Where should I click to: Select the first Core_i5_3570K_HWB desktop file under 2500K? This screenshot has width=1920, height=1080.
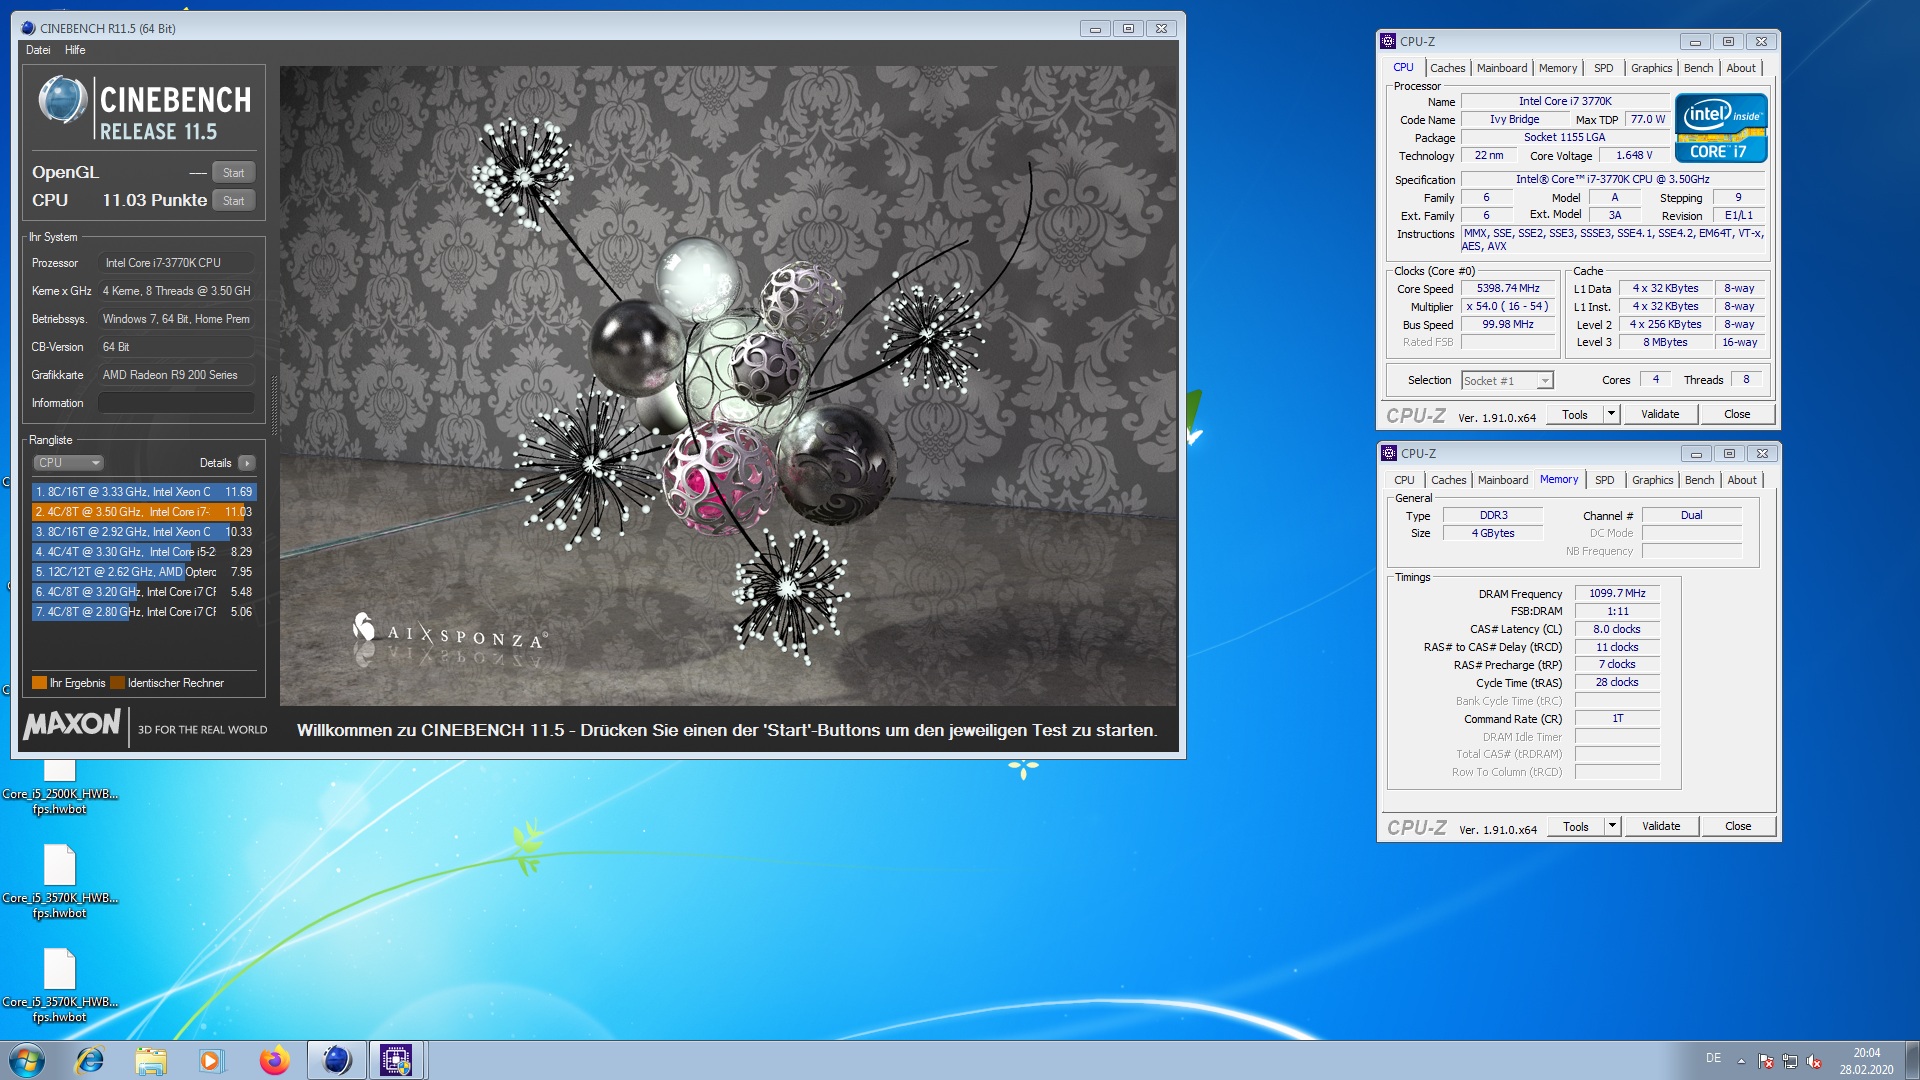[60, 881]
